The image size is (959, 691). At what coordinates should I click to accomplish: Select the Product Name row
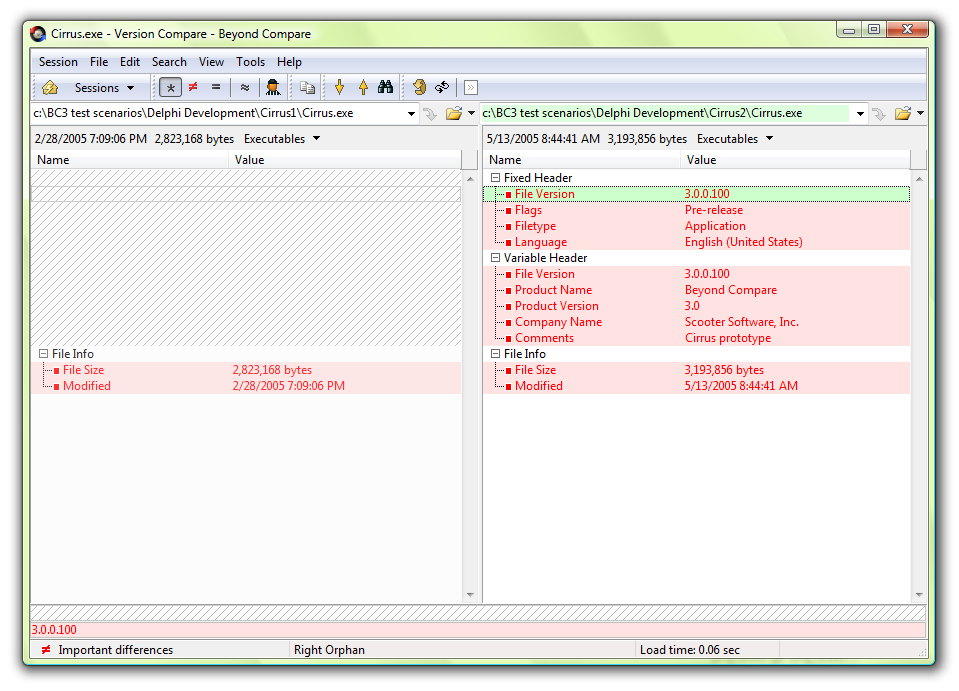[x=697, y=290]
